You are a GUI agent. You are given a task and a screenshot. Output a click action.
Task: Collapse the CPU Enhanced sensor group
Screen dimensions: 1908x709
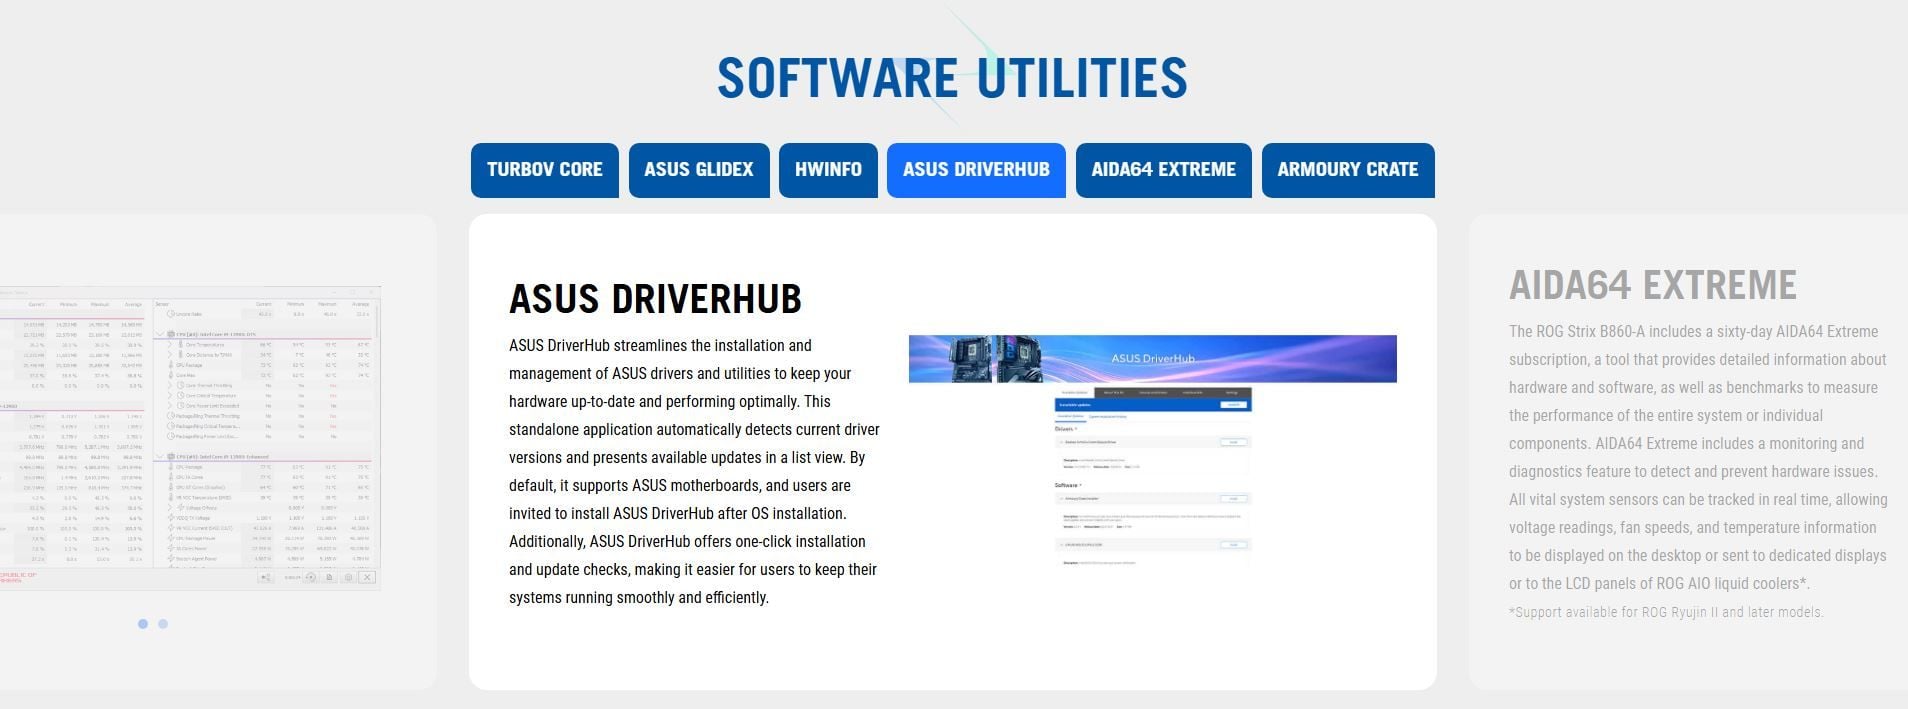160,456
